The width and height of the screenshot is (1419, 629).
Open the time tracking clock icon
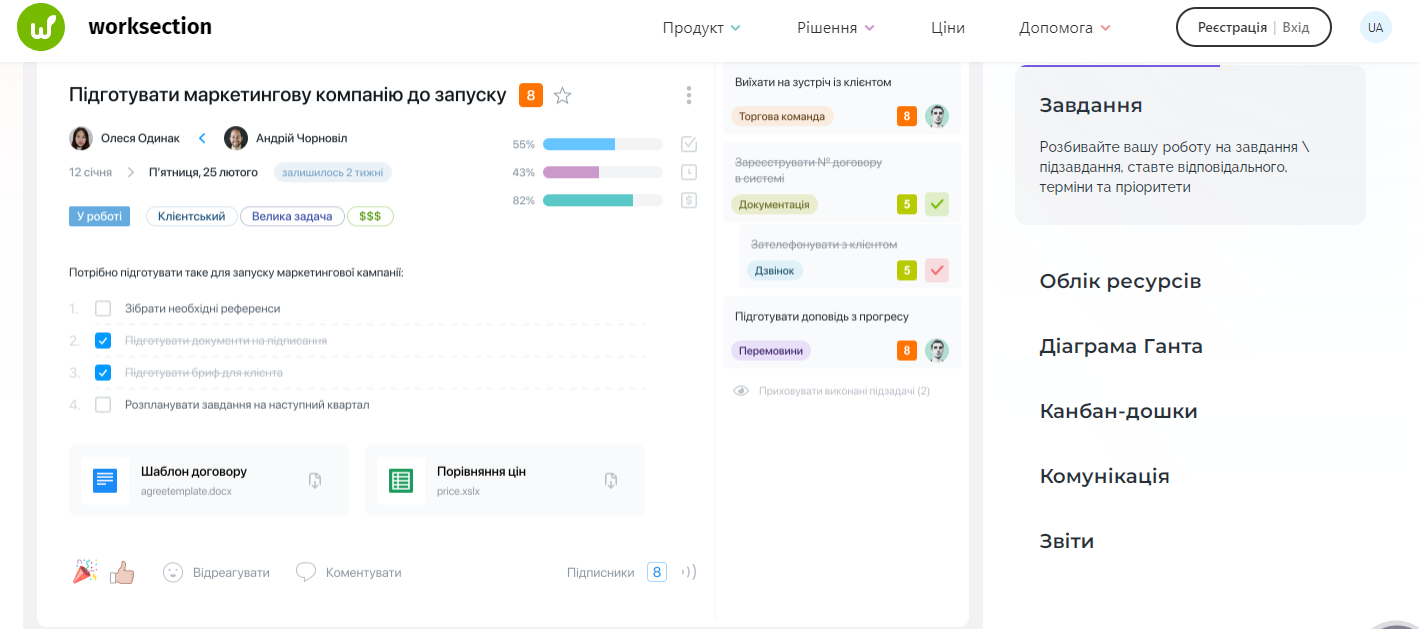tap(688, 172)
